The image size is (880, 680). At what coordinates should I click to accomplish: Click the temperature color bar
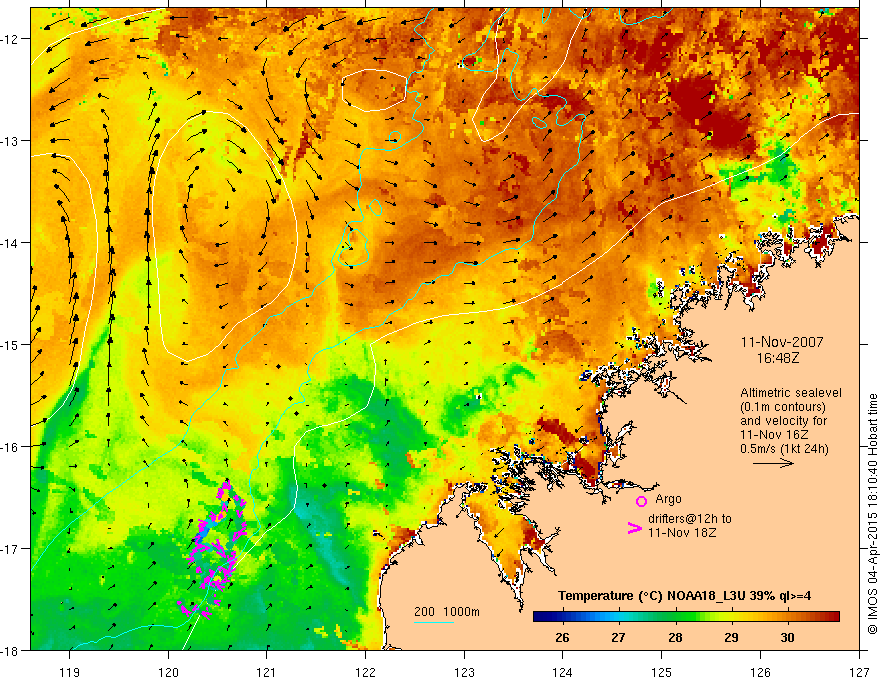686,617
